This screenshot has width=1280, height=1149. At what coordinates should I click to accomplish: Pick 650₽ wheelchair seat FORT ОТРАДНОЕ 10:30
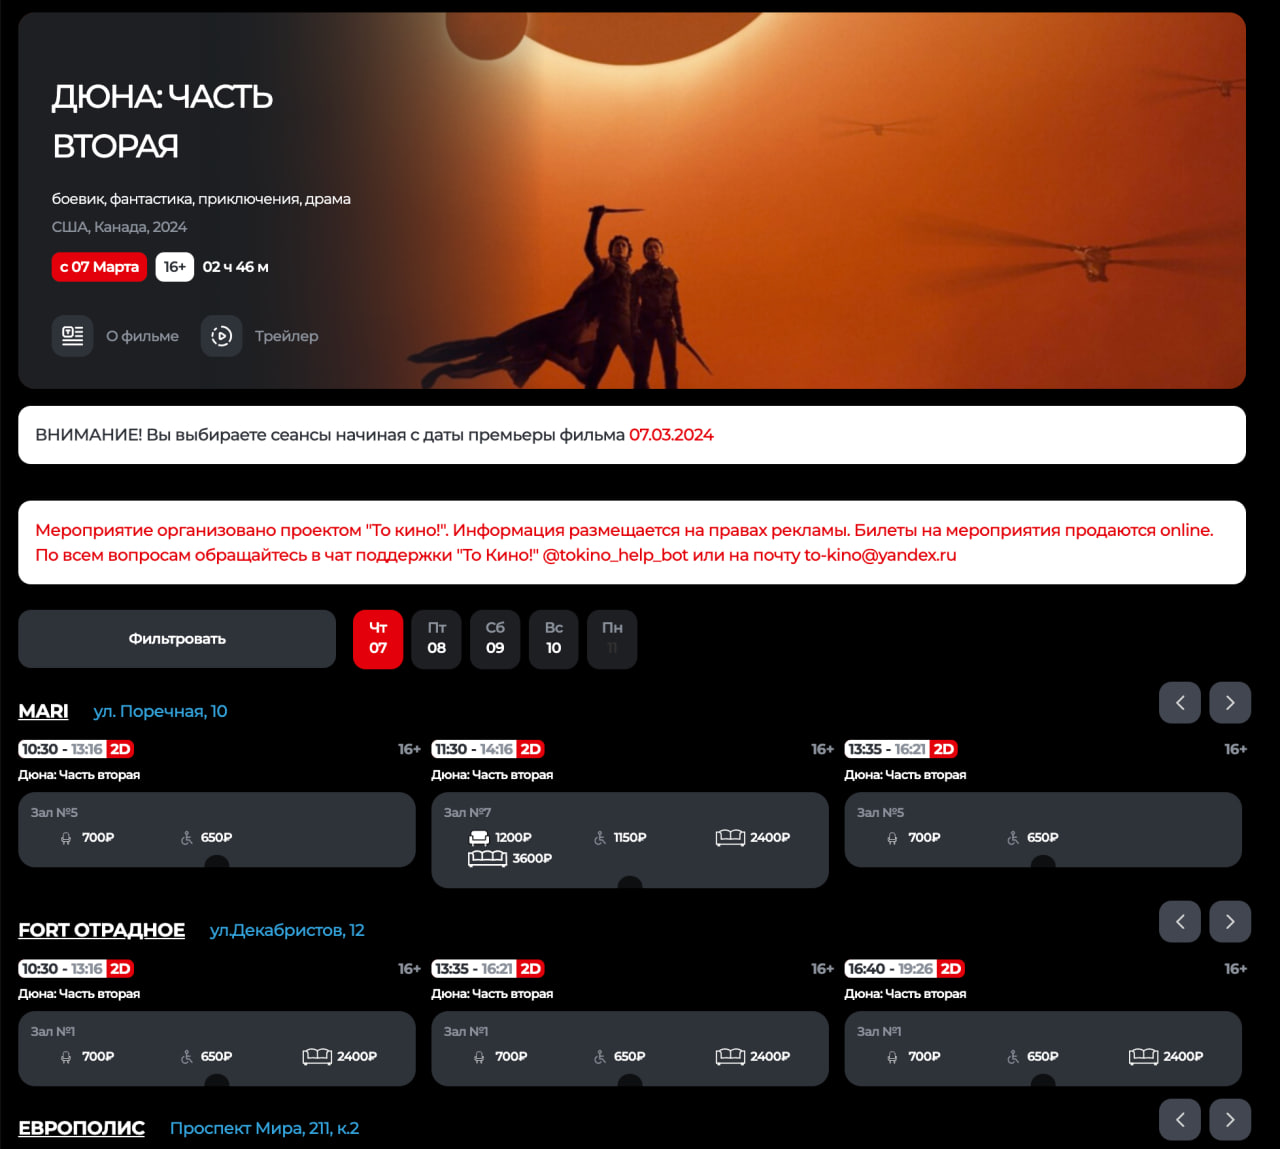point(206,1057)
